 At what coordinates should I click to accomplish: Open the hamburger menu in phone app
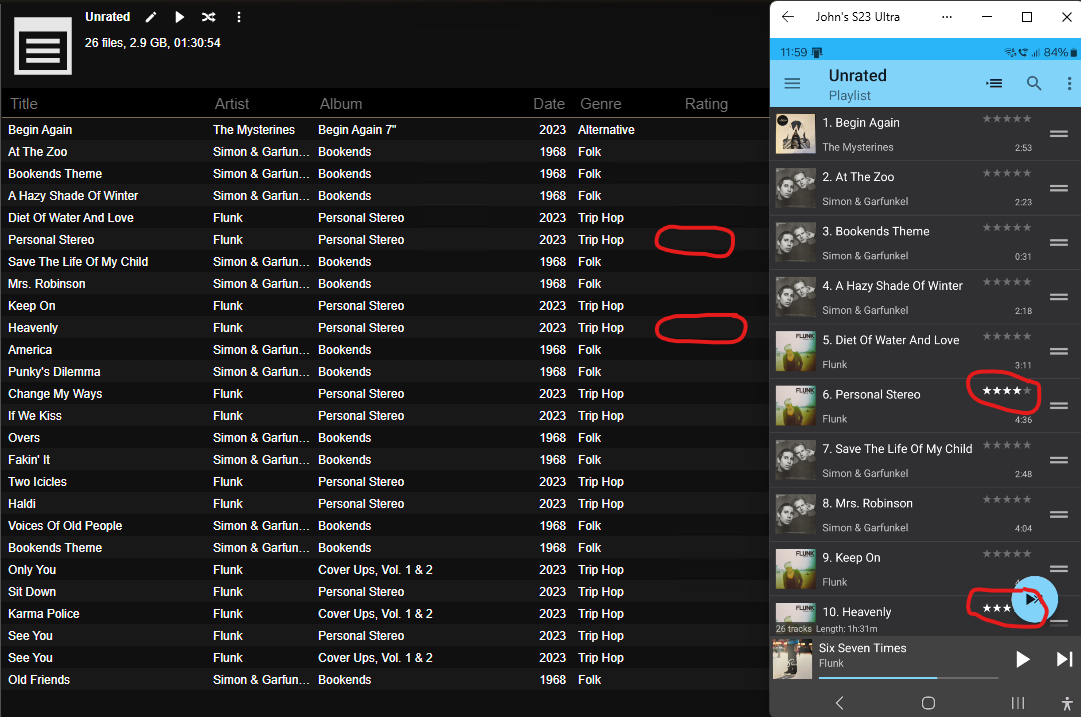pos(792,84)
